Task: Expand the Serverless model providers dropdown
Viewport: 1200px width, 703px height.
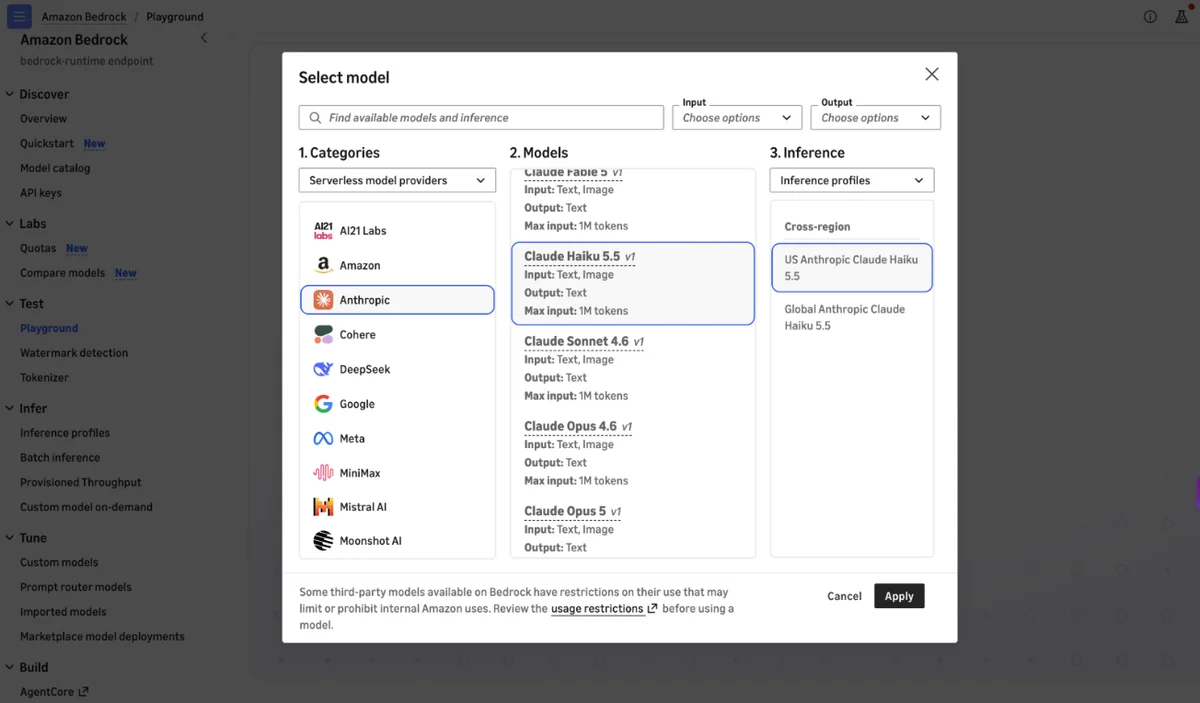Action: pos(397,181)
